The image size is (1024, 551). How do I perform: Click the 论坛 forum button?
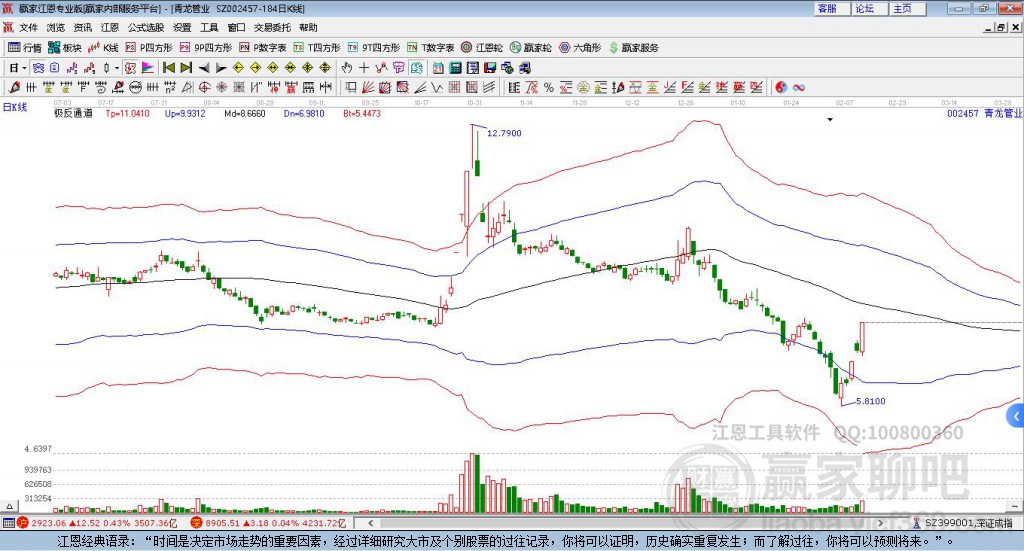click(870, 8)
